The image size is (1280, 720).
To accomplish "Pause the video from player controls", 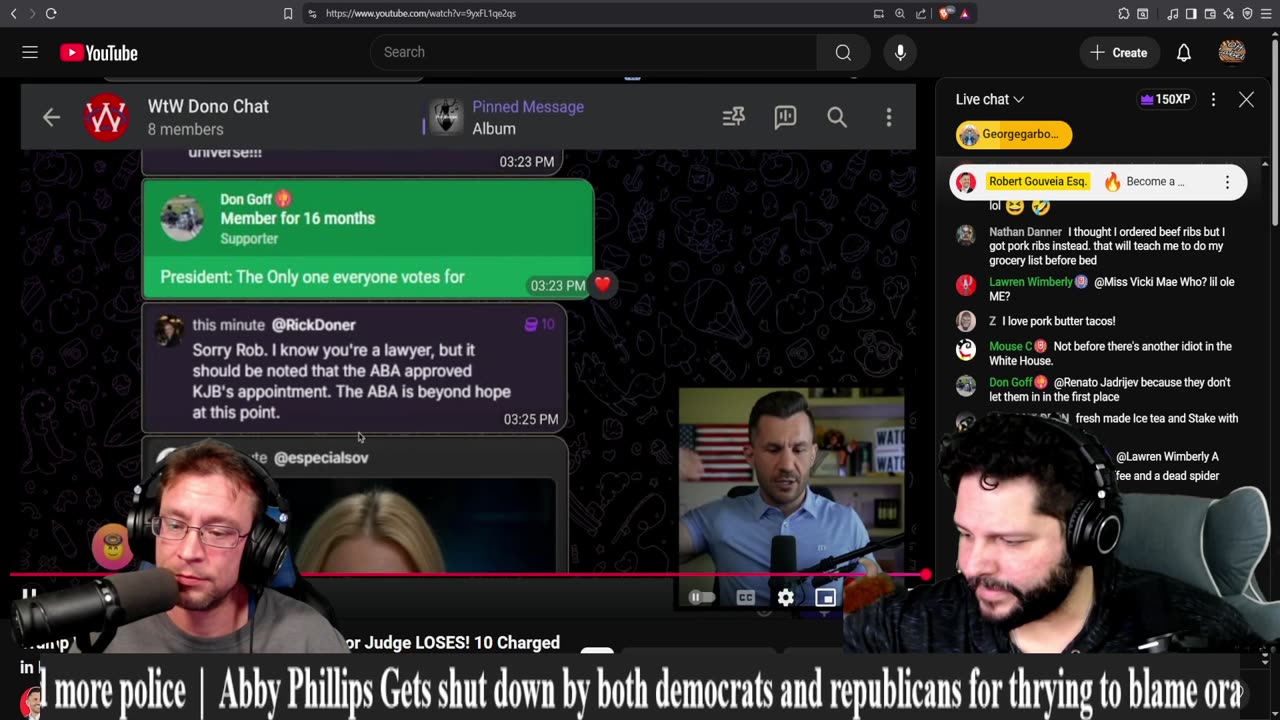I will (29, 597).
